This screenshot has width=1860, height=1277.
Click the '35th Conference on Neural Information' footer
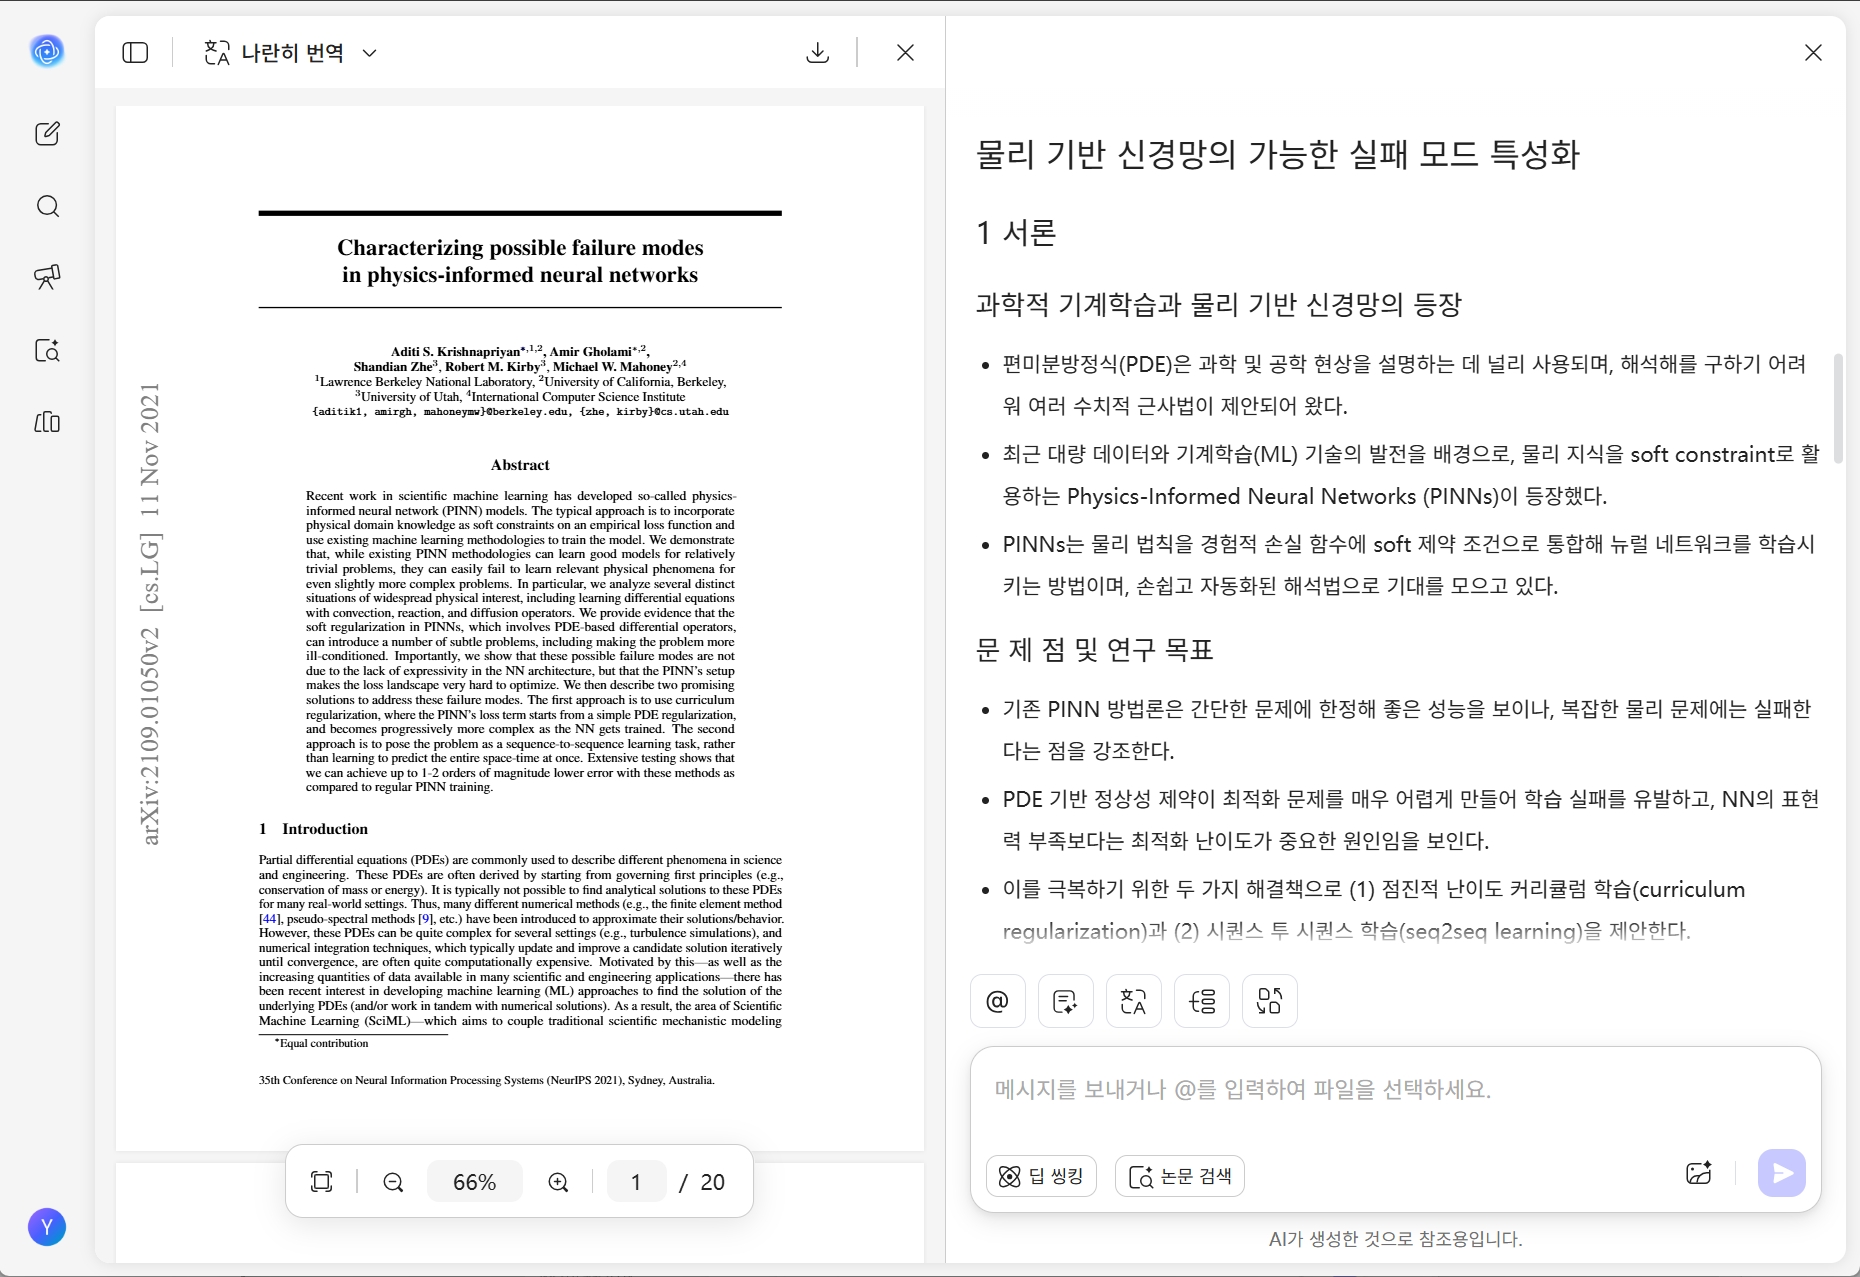[x=487, y=1080]
